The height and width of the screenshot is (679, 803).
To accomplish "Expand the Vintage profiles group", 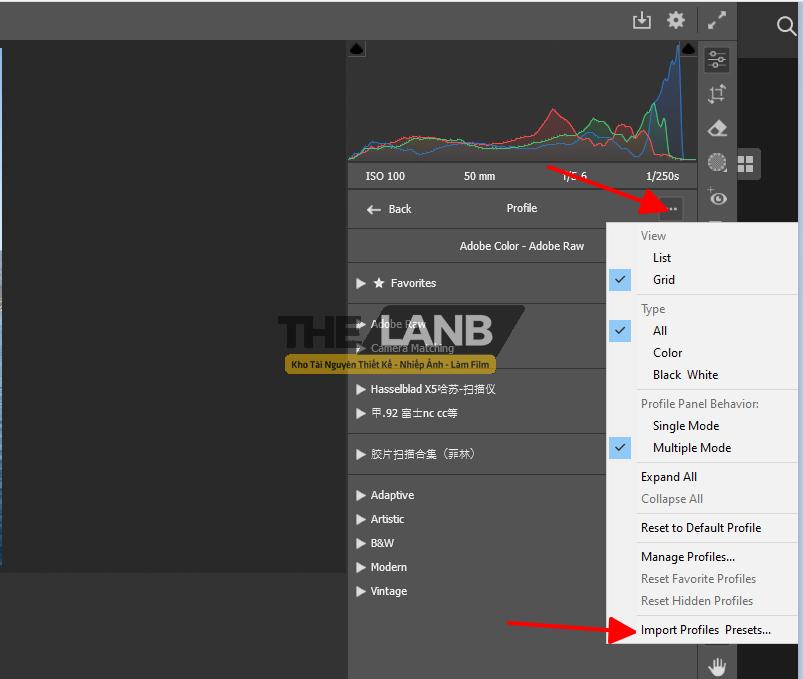I will (361, 591).
